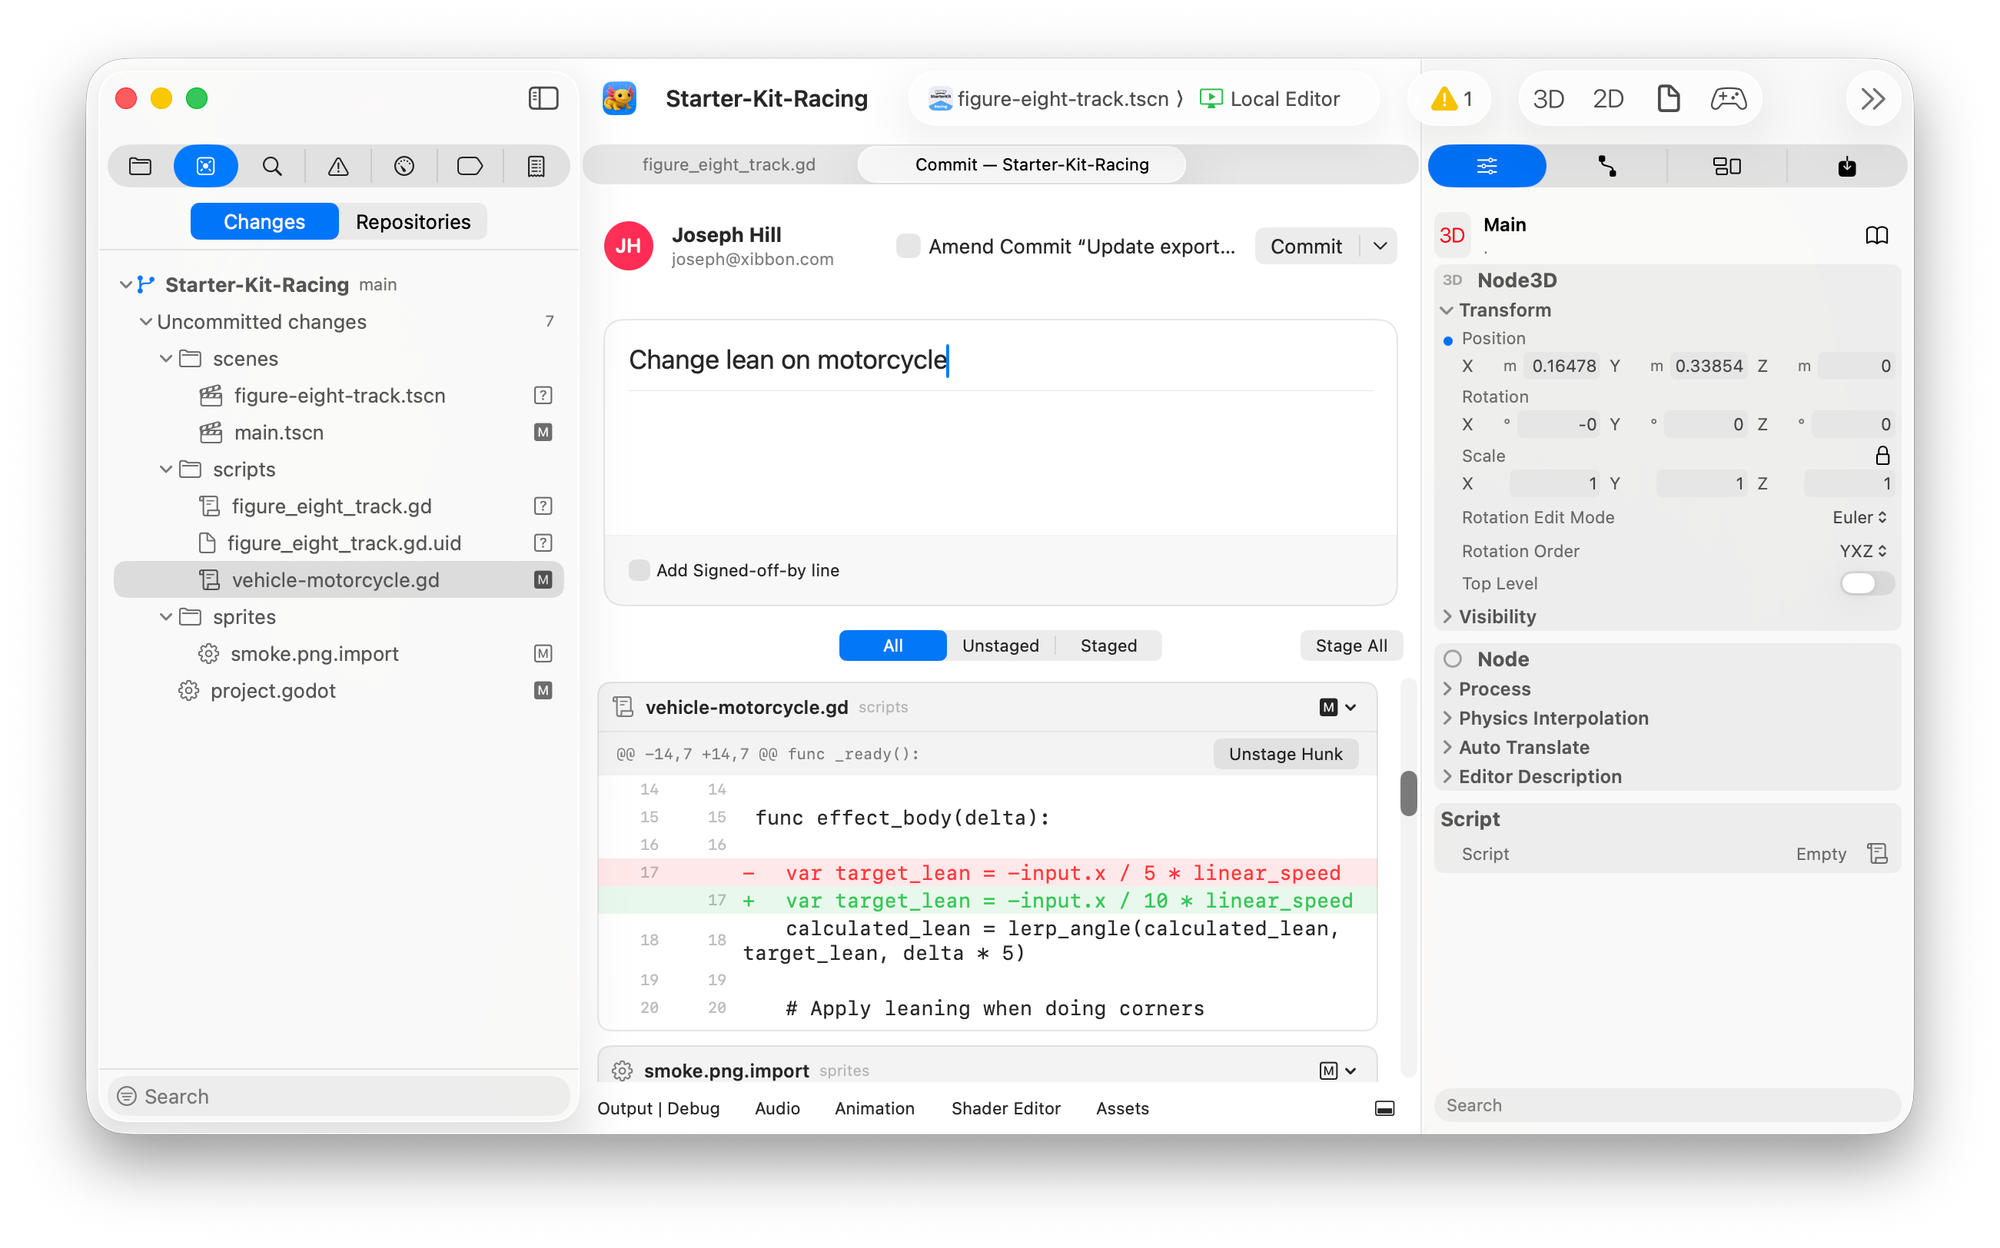This screenshot has width=2000, height=1248.
Task: Open the game controller view icon
Action: pyautogui.click(x=1729, y=98)
